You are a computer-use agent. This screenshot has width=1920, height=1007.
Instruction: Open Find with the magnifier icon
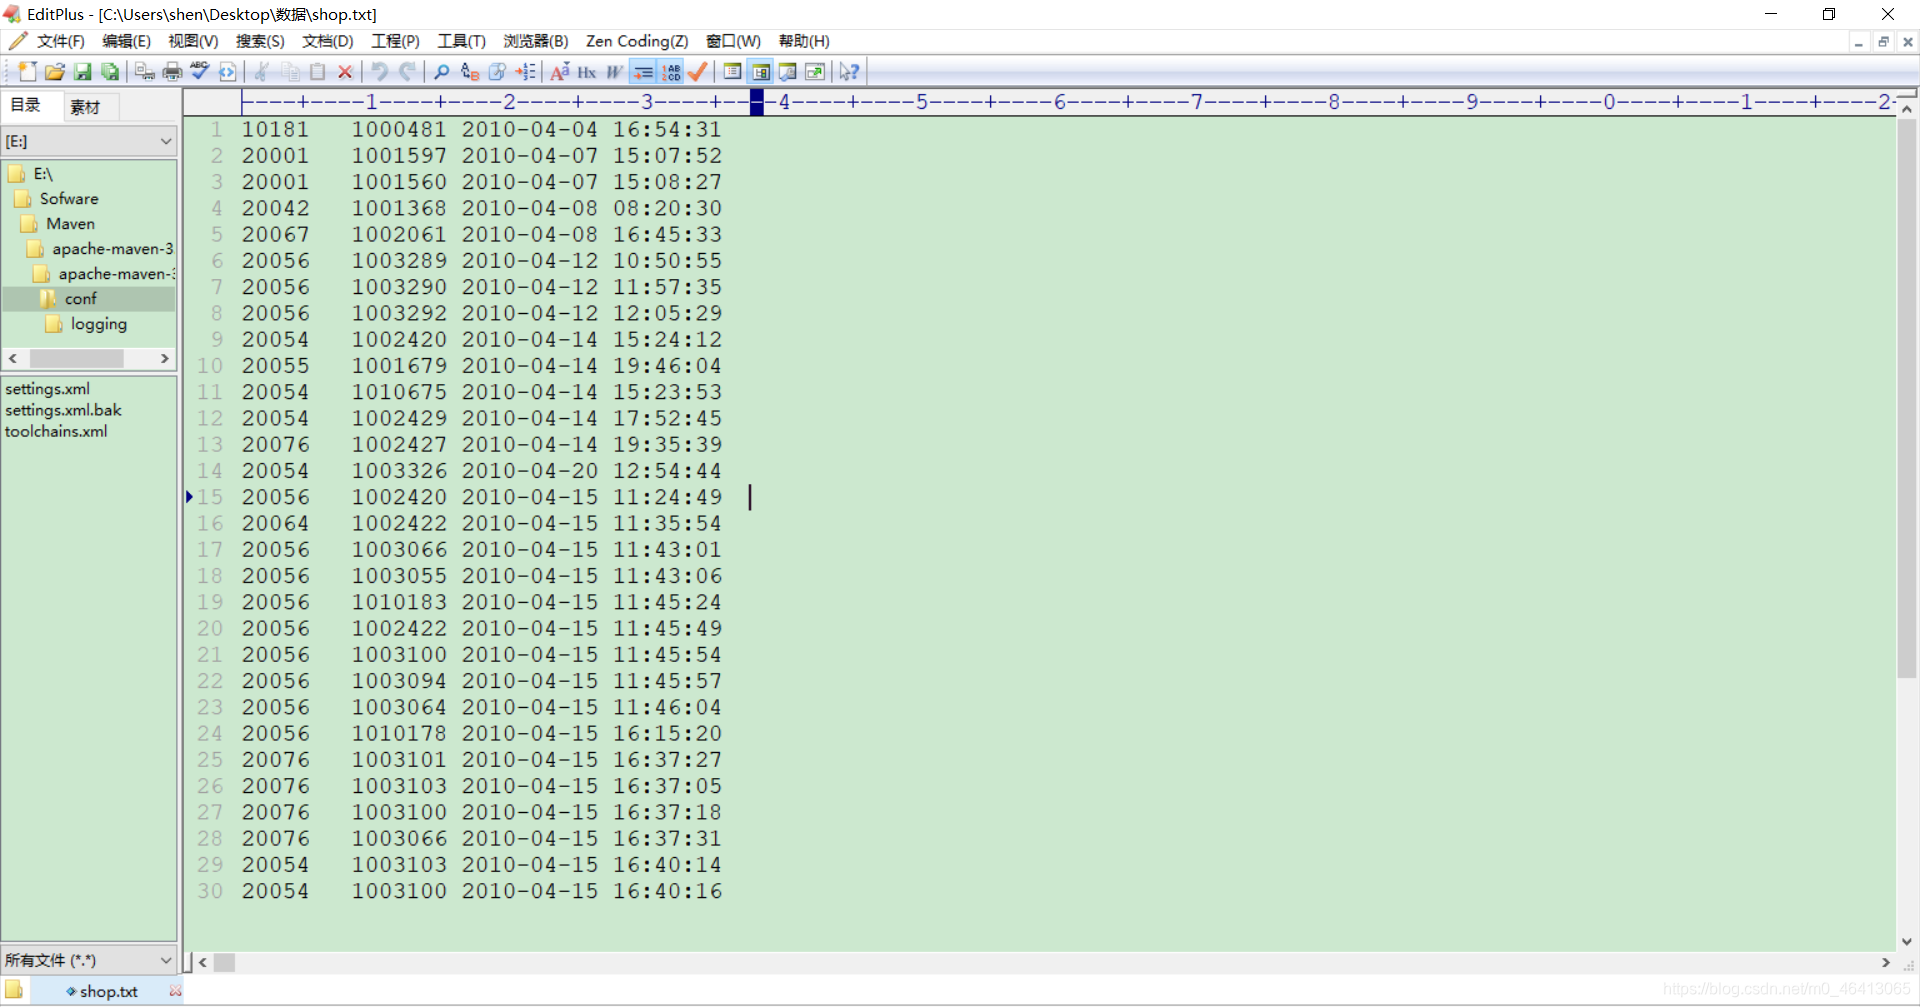coord(441,72)
